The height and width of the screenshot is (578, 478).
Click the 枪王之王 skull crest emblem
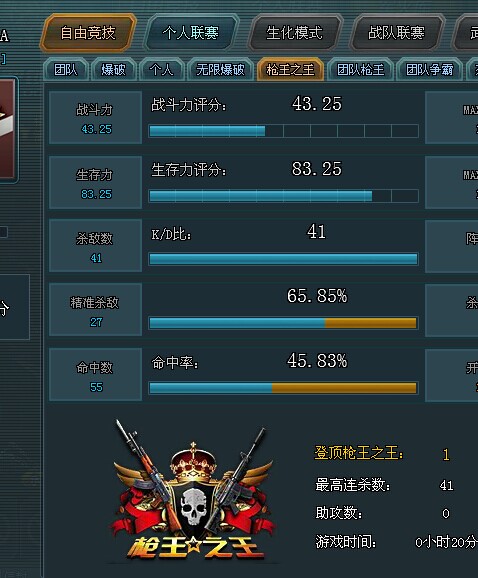tap(194, 490)
